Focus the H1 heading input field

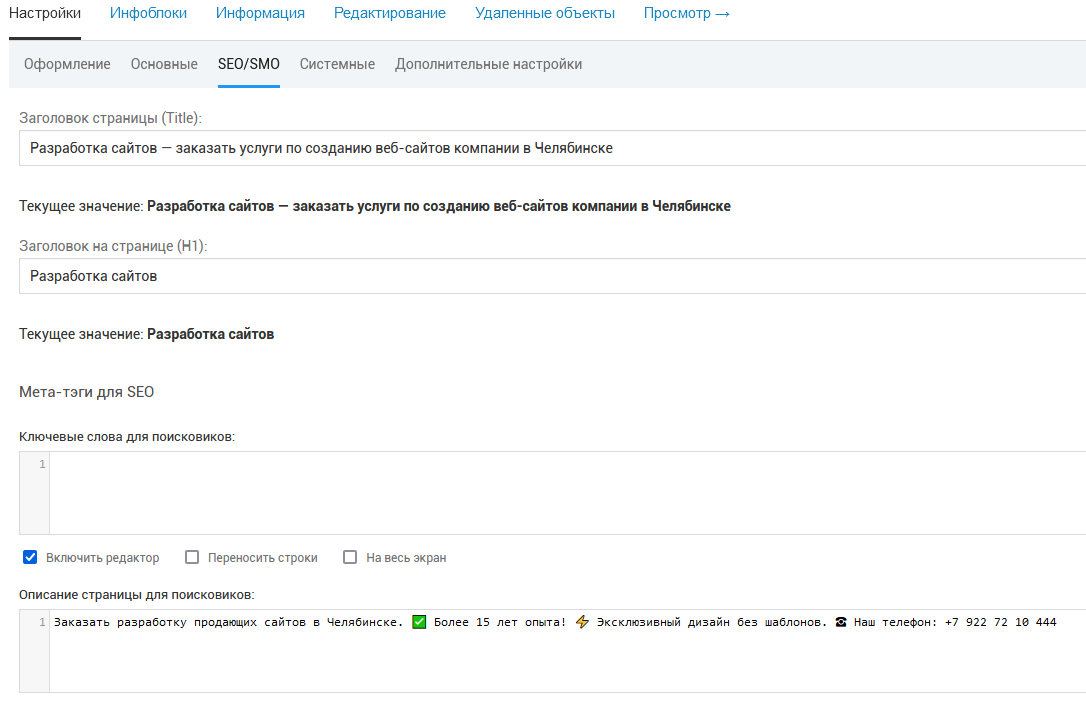point(550,276)
